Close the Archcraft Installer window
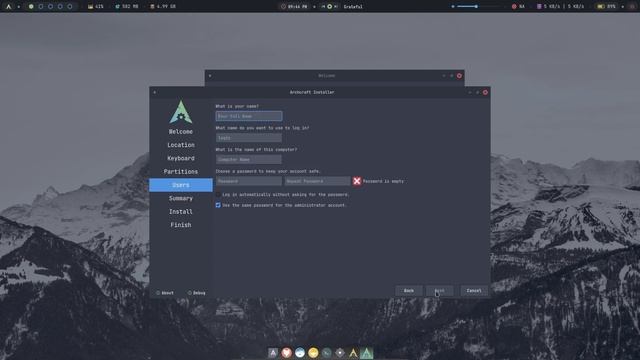Viewport: 640px width, 360px height. tap(485, 92)
